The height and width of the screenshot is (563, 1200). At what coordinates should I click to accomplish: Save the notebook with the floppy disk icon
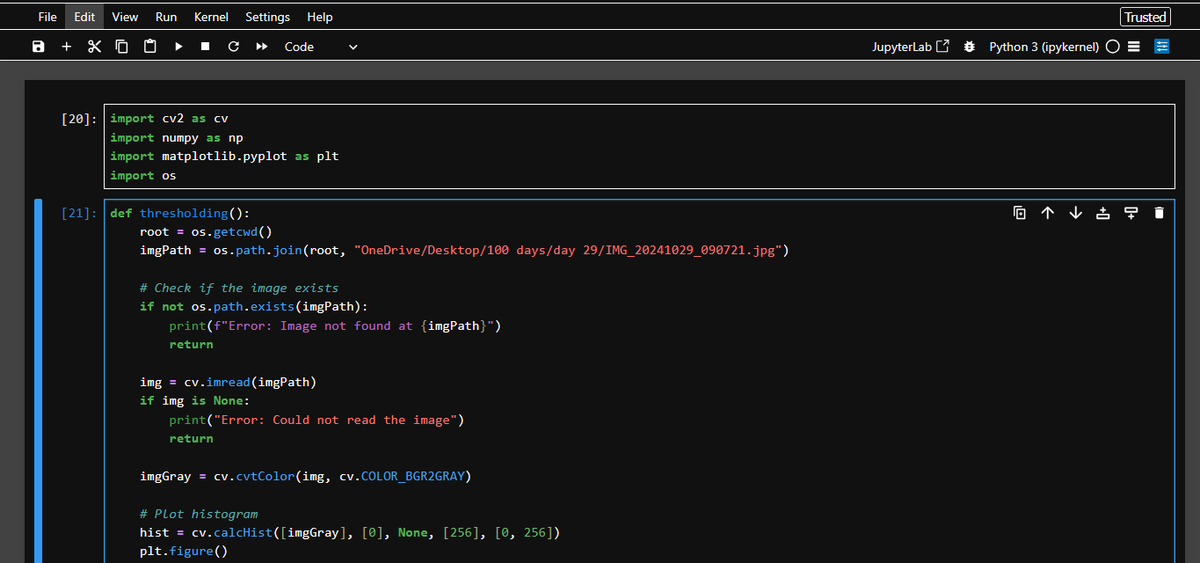coord(38,47)
